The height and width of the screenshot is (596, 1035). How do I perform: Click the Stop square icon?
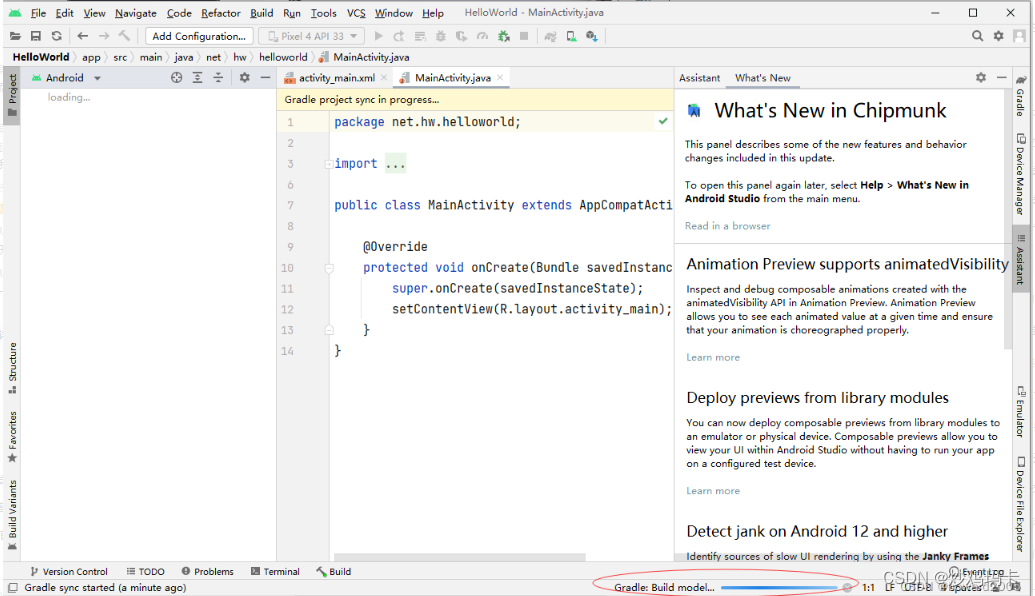(x=524, y=36)
